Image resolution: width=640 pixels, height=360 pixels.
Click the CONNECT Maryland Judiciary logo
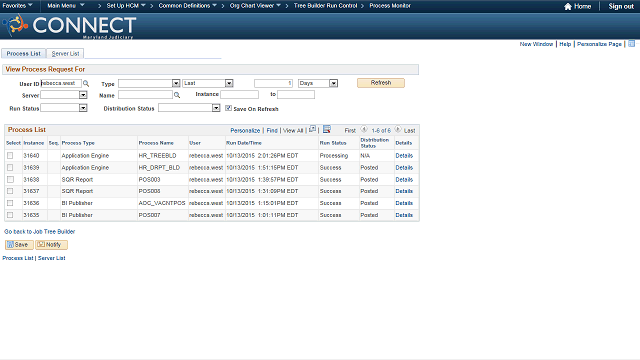69,27
